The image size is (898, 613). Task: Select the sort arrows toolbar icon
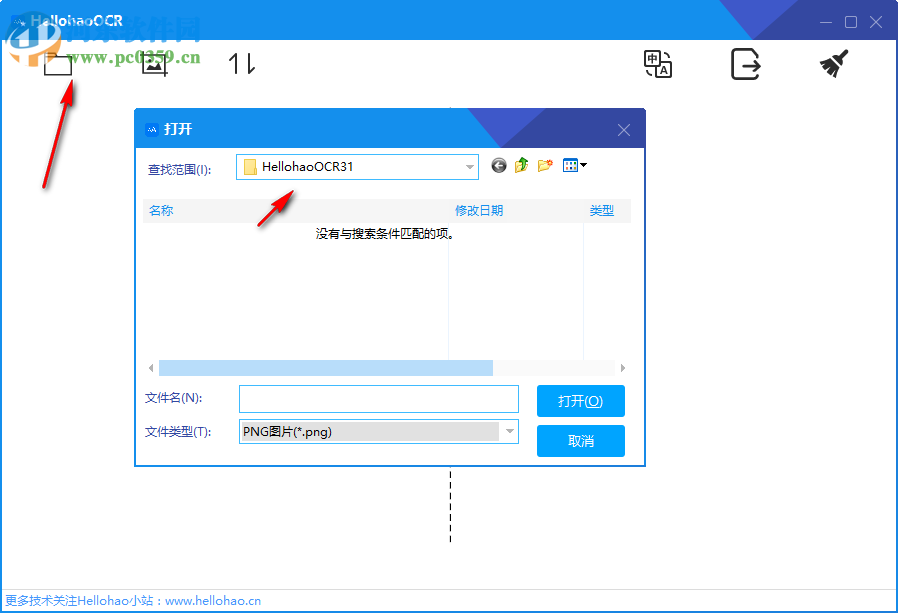click(x=241, y=64)
